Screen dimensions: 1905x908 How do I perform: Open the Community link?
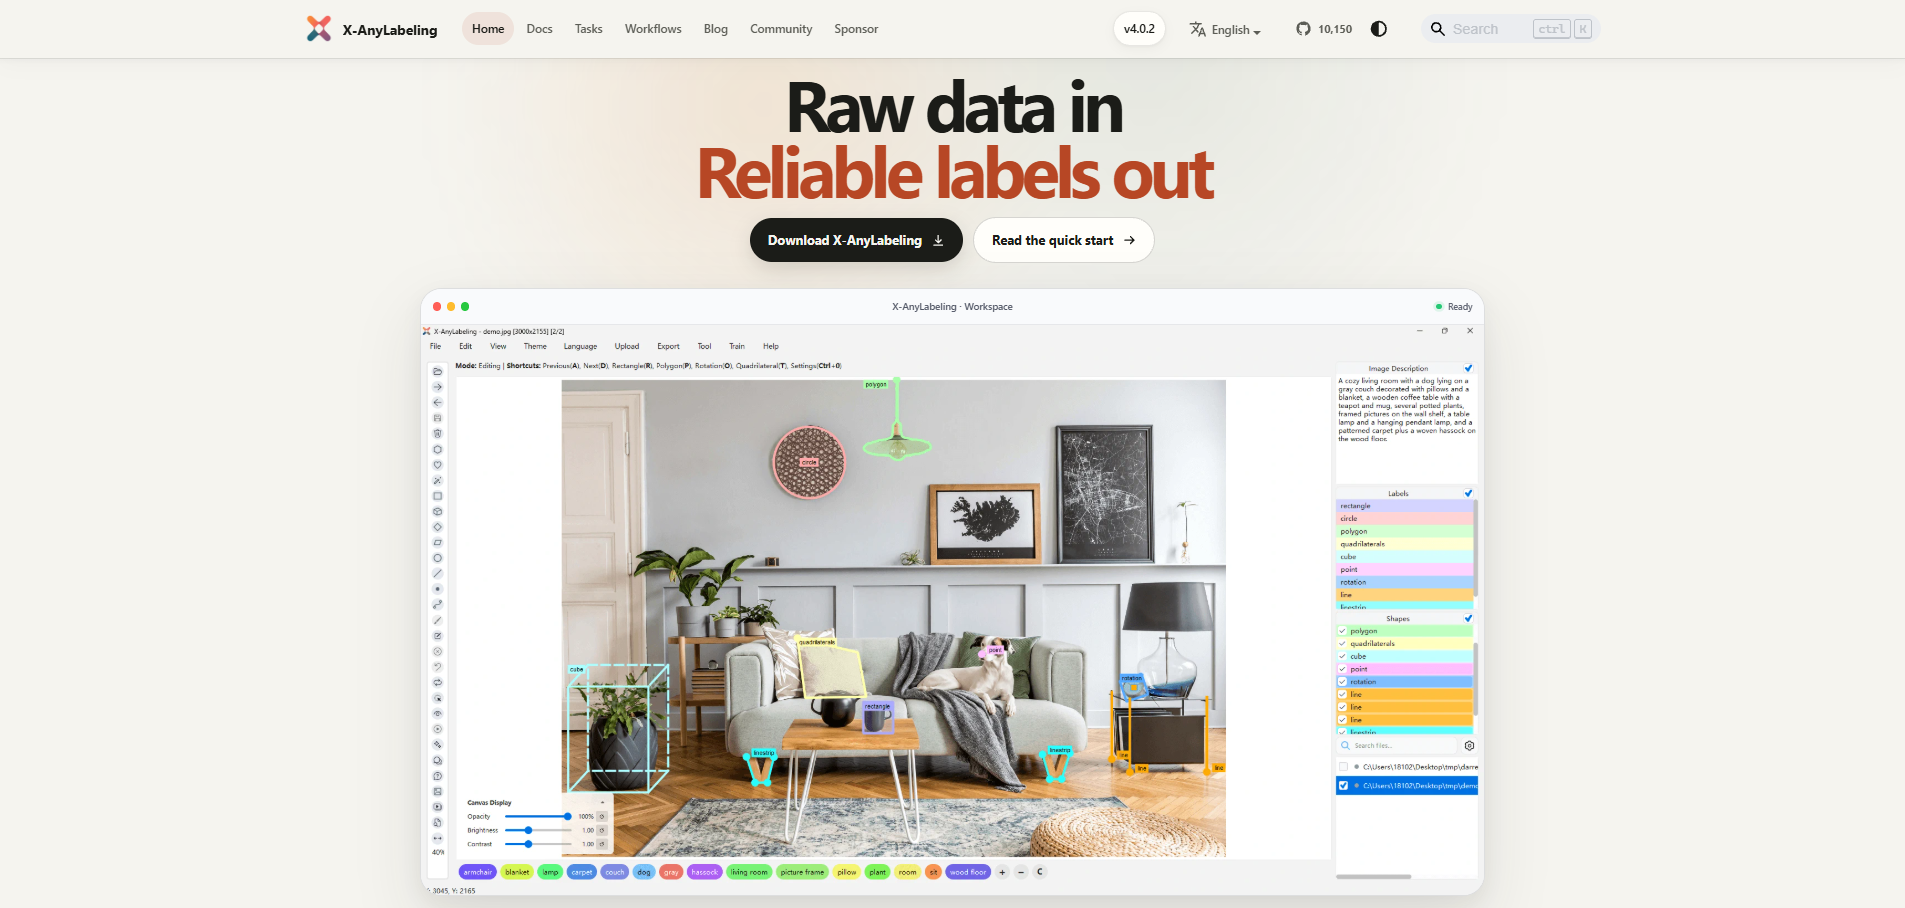tap(781, 29)
